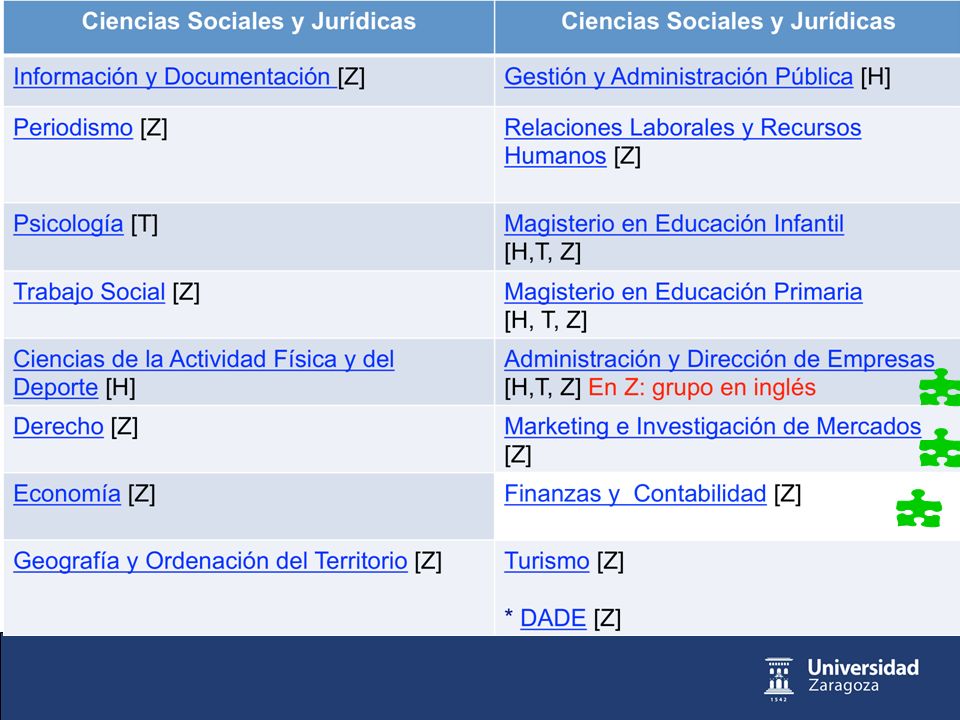Click the green puzzle icon beside Finanzas y Contabilidad
The width and height of the screenshot is (960, 720).
point(918,508)
